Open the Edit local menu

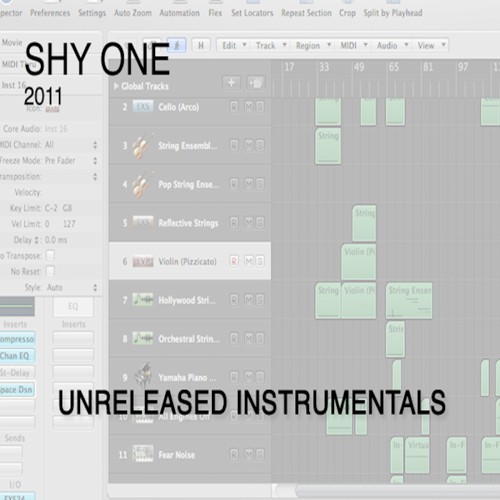tap(233, 45)
